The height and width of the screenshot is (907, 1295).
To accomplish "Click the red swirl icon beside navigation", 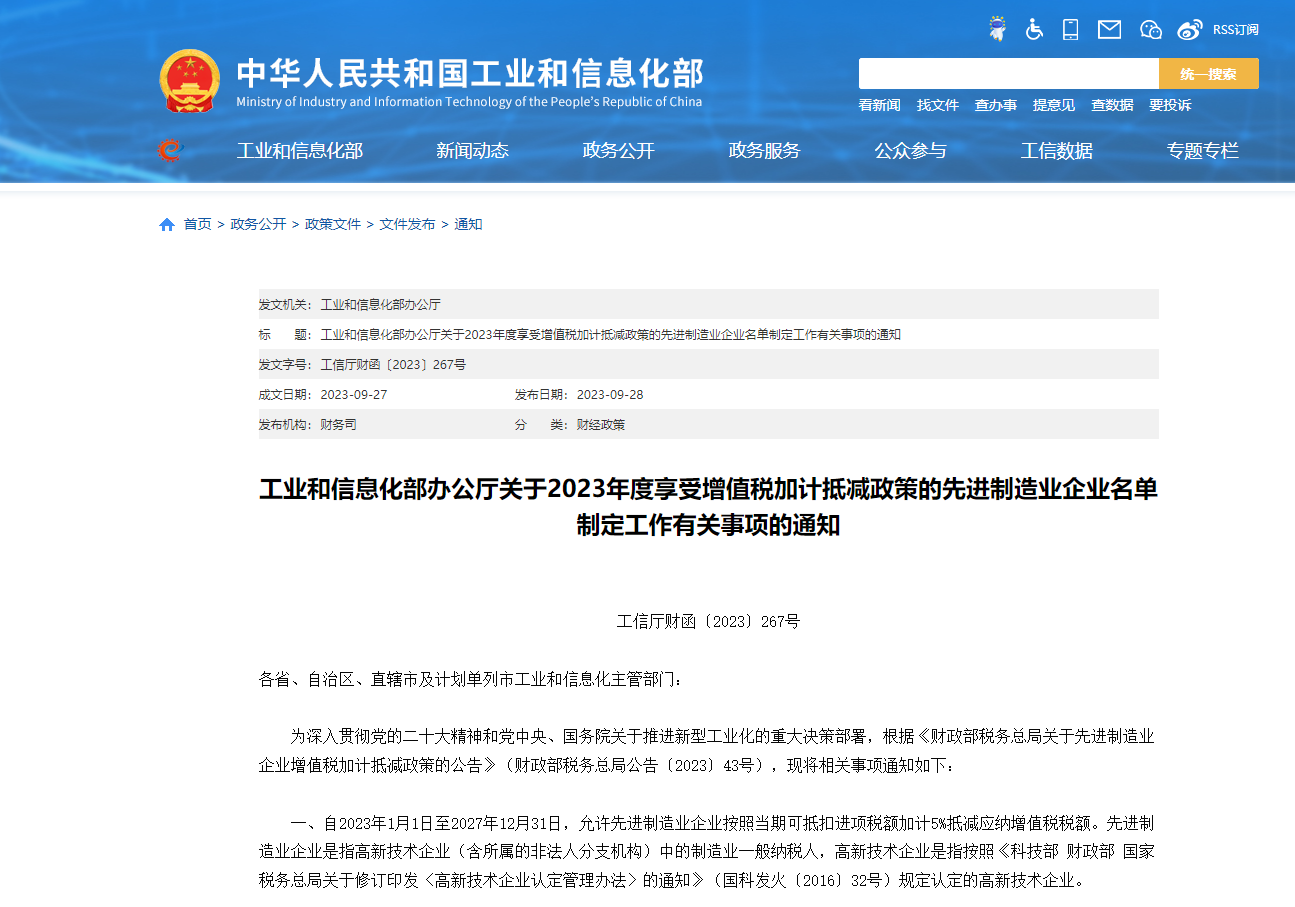I will [170, 150].
